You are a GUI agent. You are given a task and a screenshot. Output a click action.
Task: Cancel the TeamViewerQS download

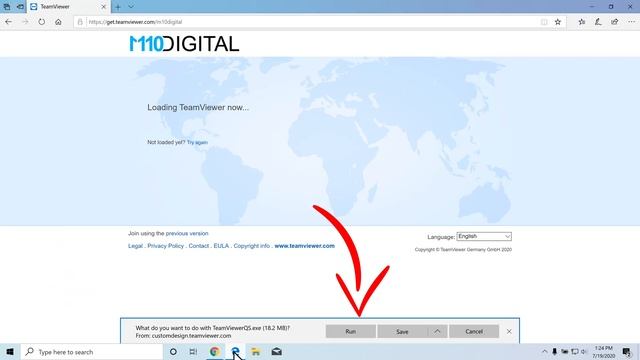[474, 331]
